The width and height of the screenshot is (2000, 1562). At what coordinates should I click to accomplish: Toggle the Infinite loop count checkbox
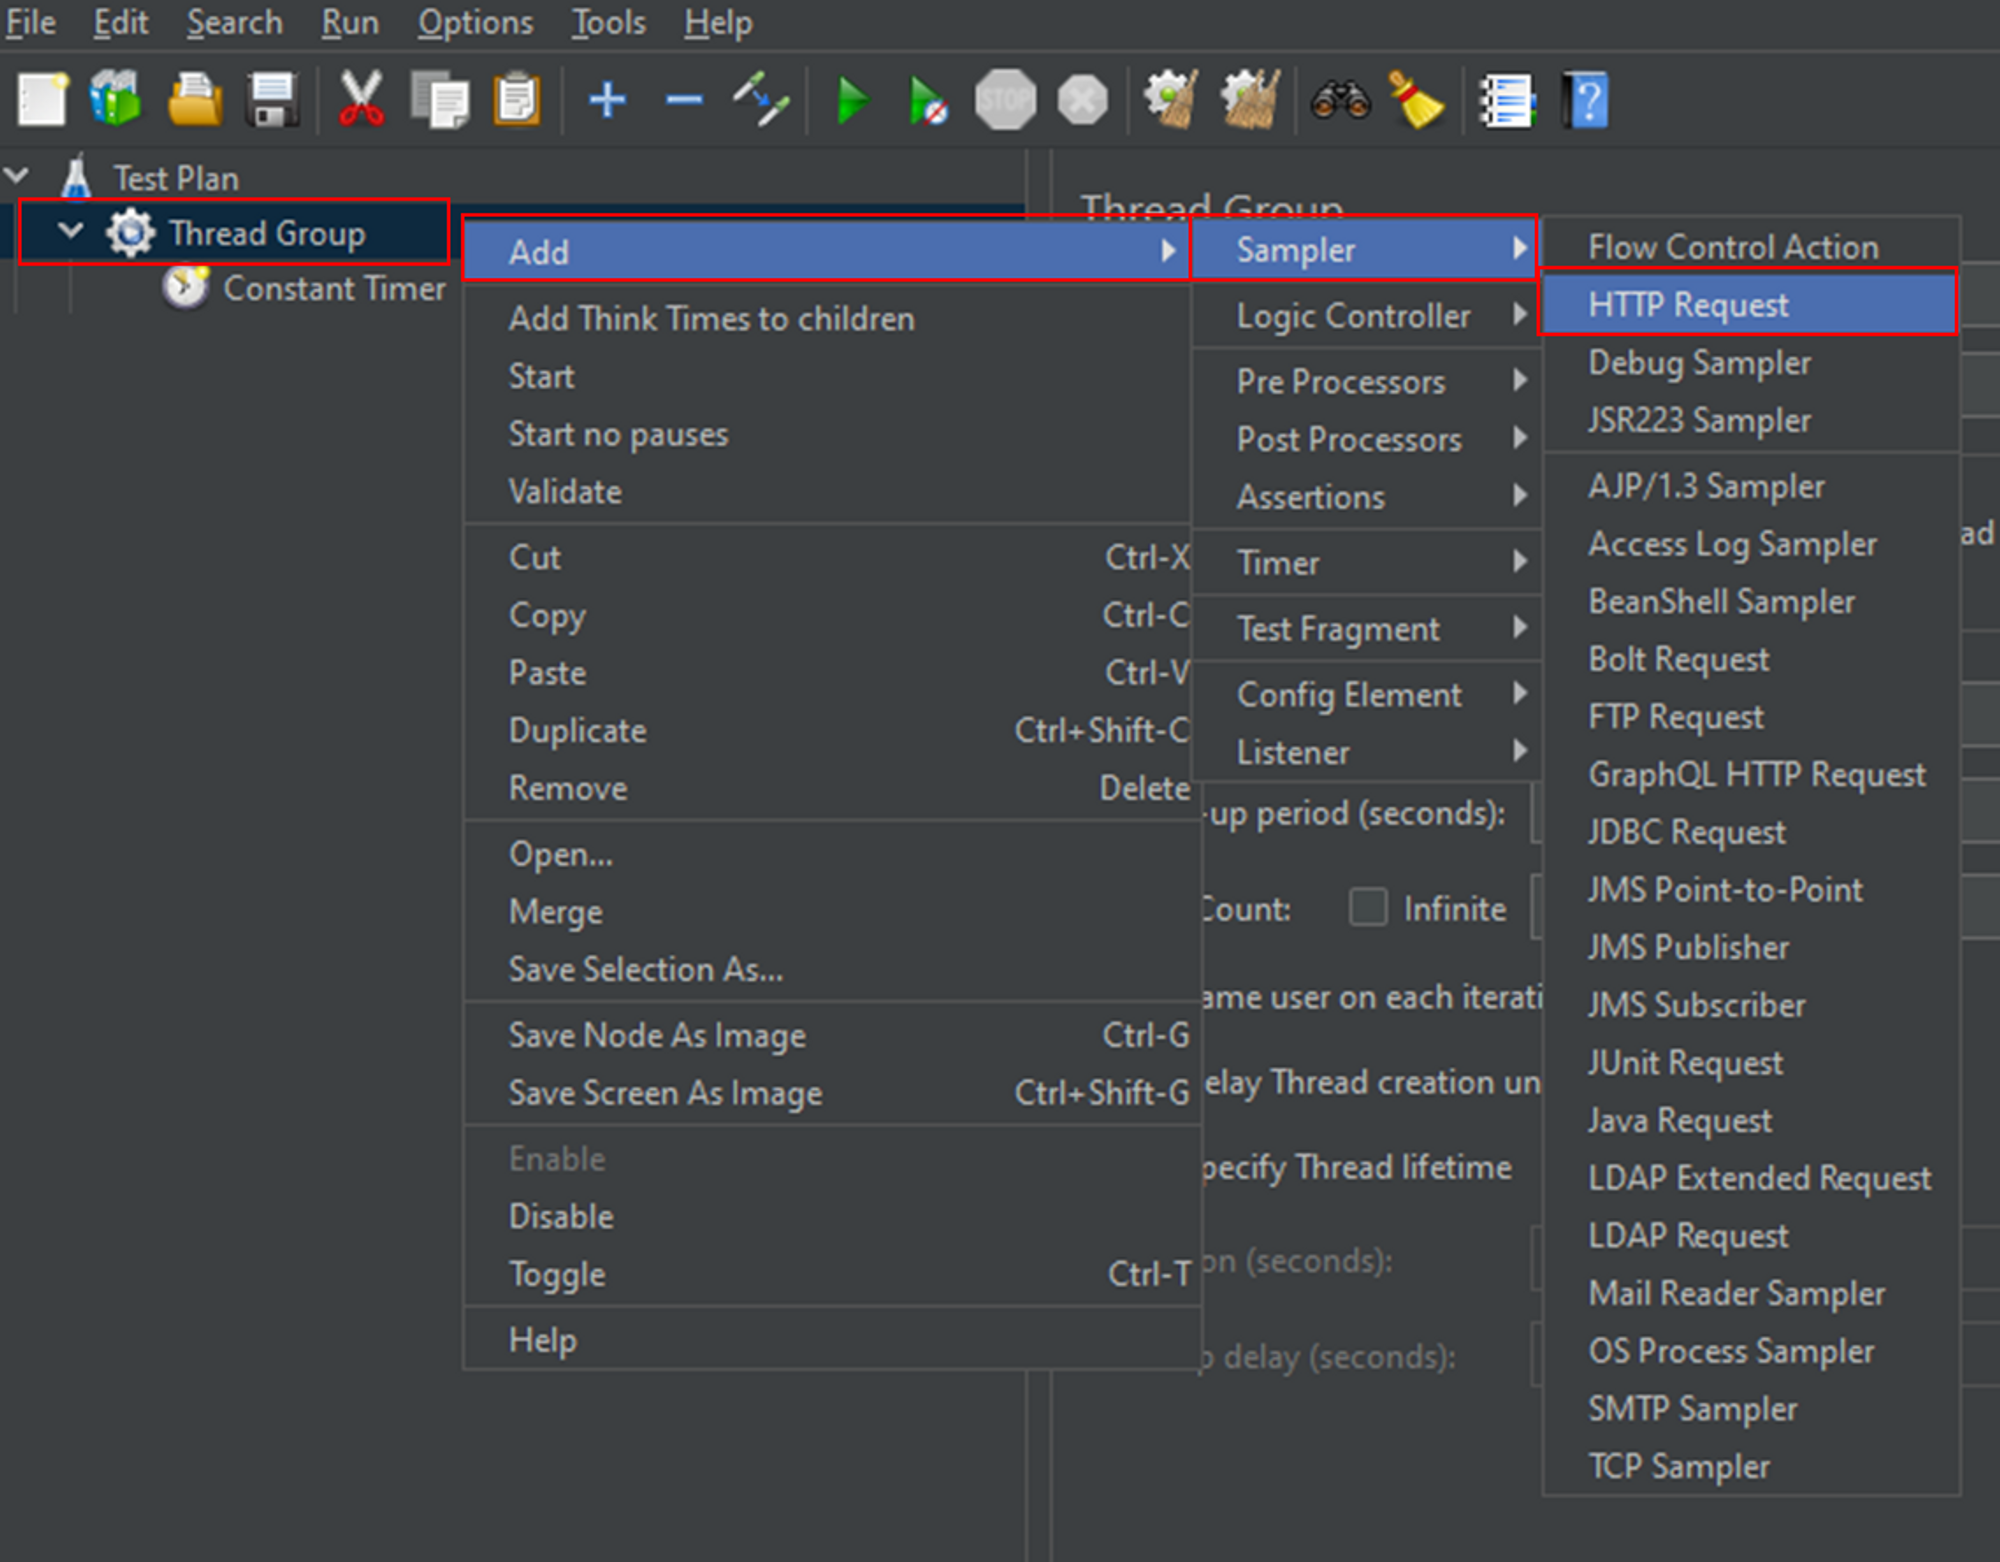click(1367, 908)
